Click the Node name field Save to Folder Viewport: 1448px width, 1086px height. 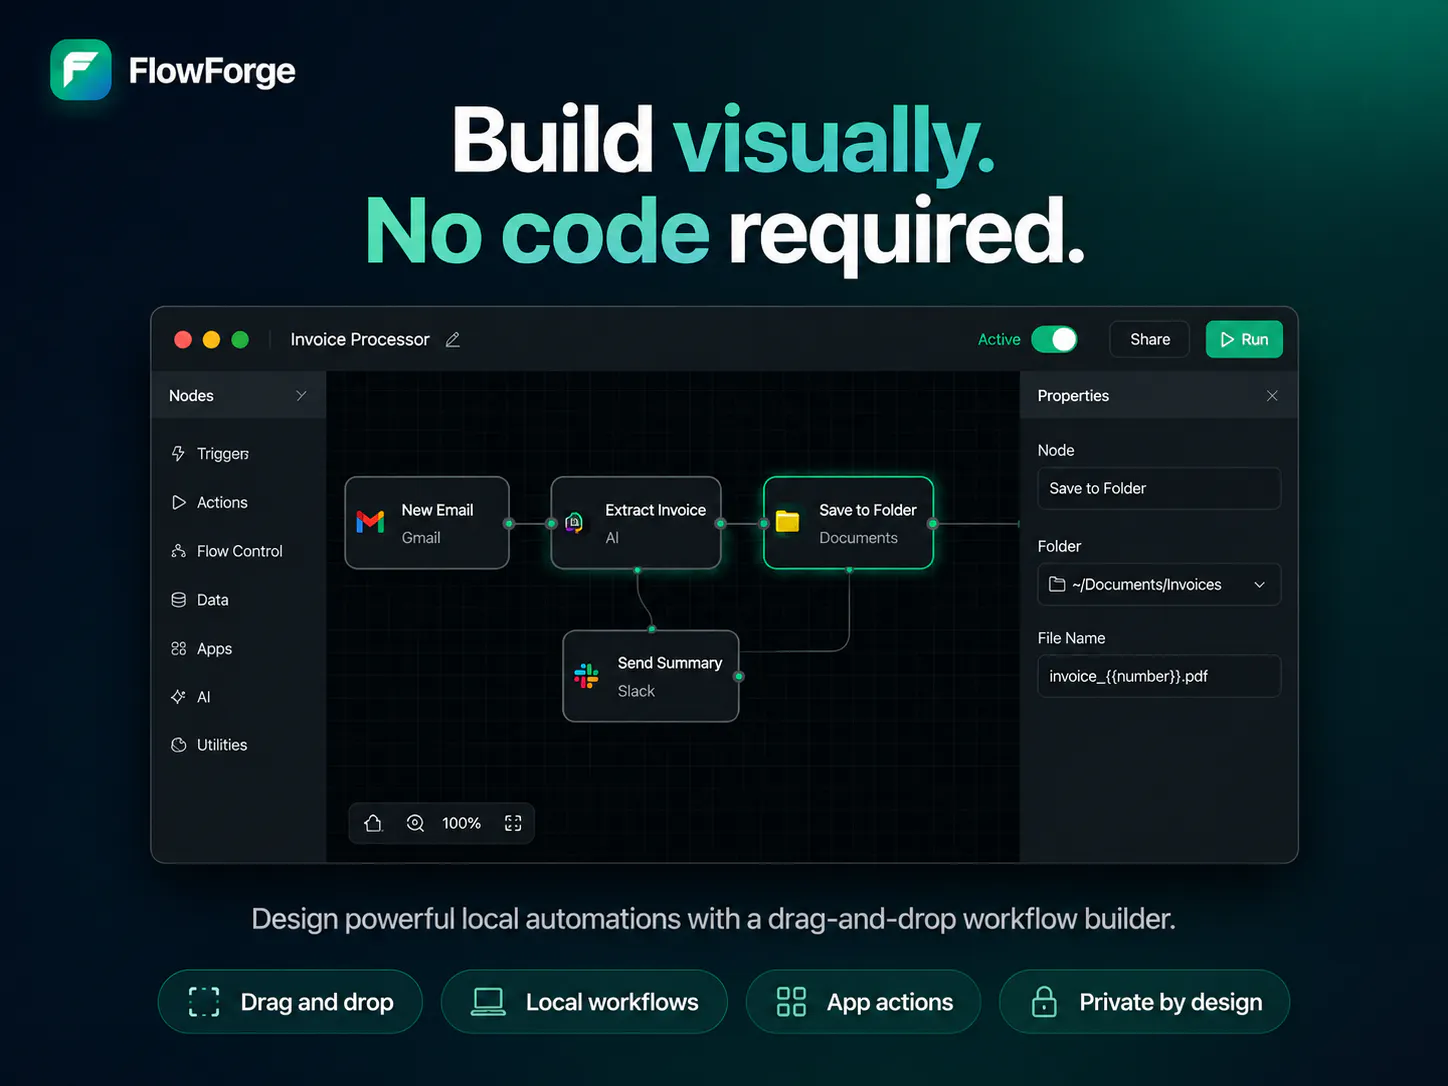(x=1158, y=488)
